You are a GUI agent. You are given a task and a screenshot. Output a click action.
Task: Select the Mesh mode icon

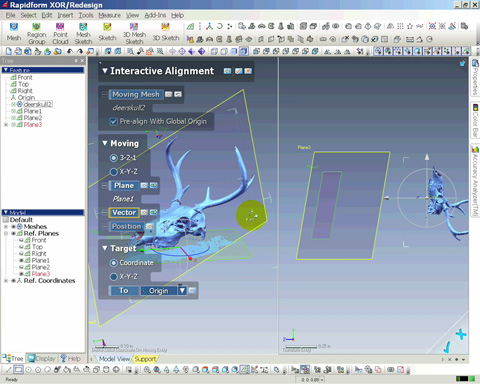tap(14, 32)
